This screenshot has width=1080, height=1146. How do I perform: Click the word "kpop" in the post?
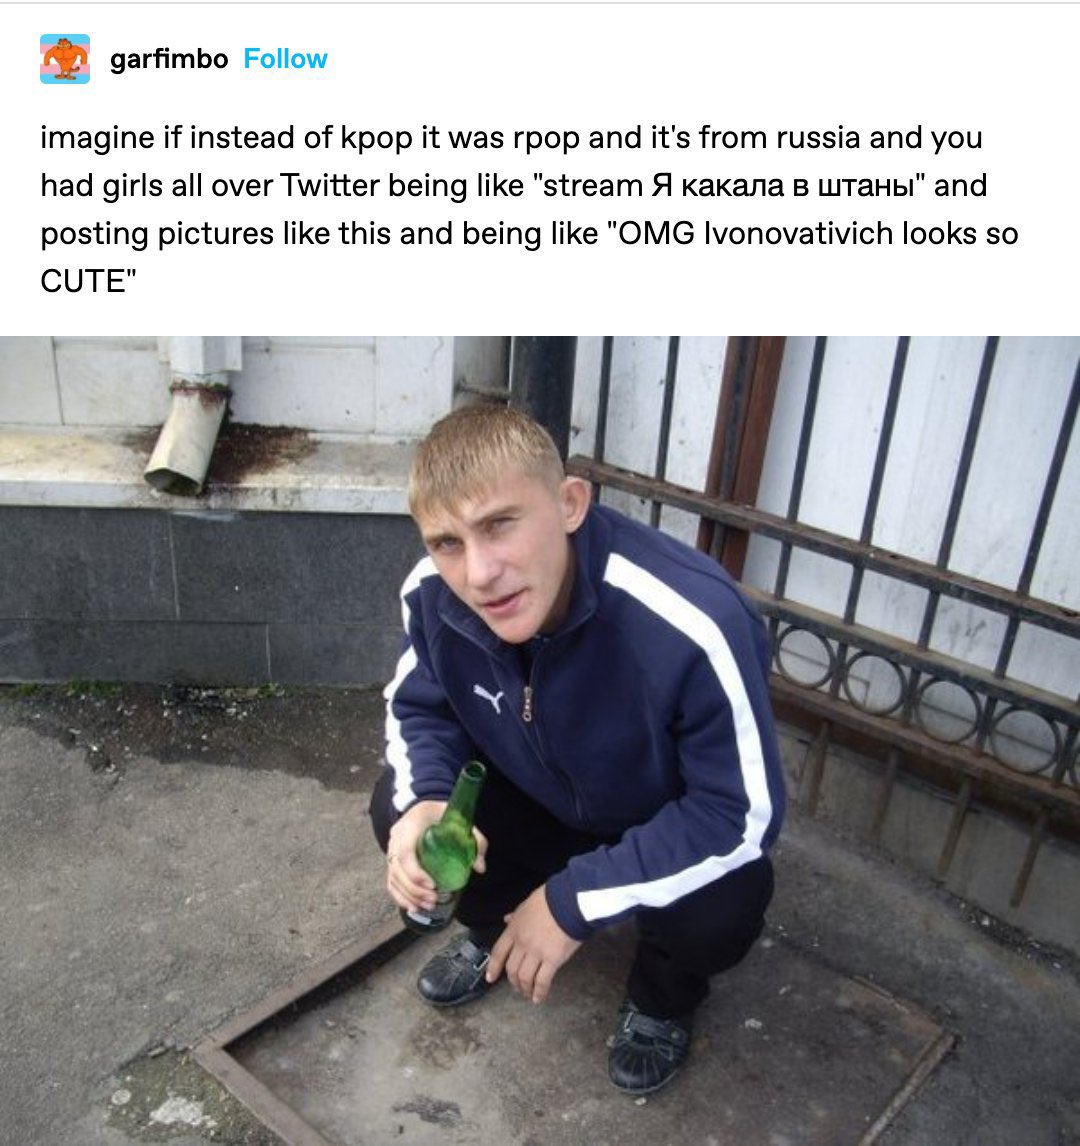(x=376, y=138)
